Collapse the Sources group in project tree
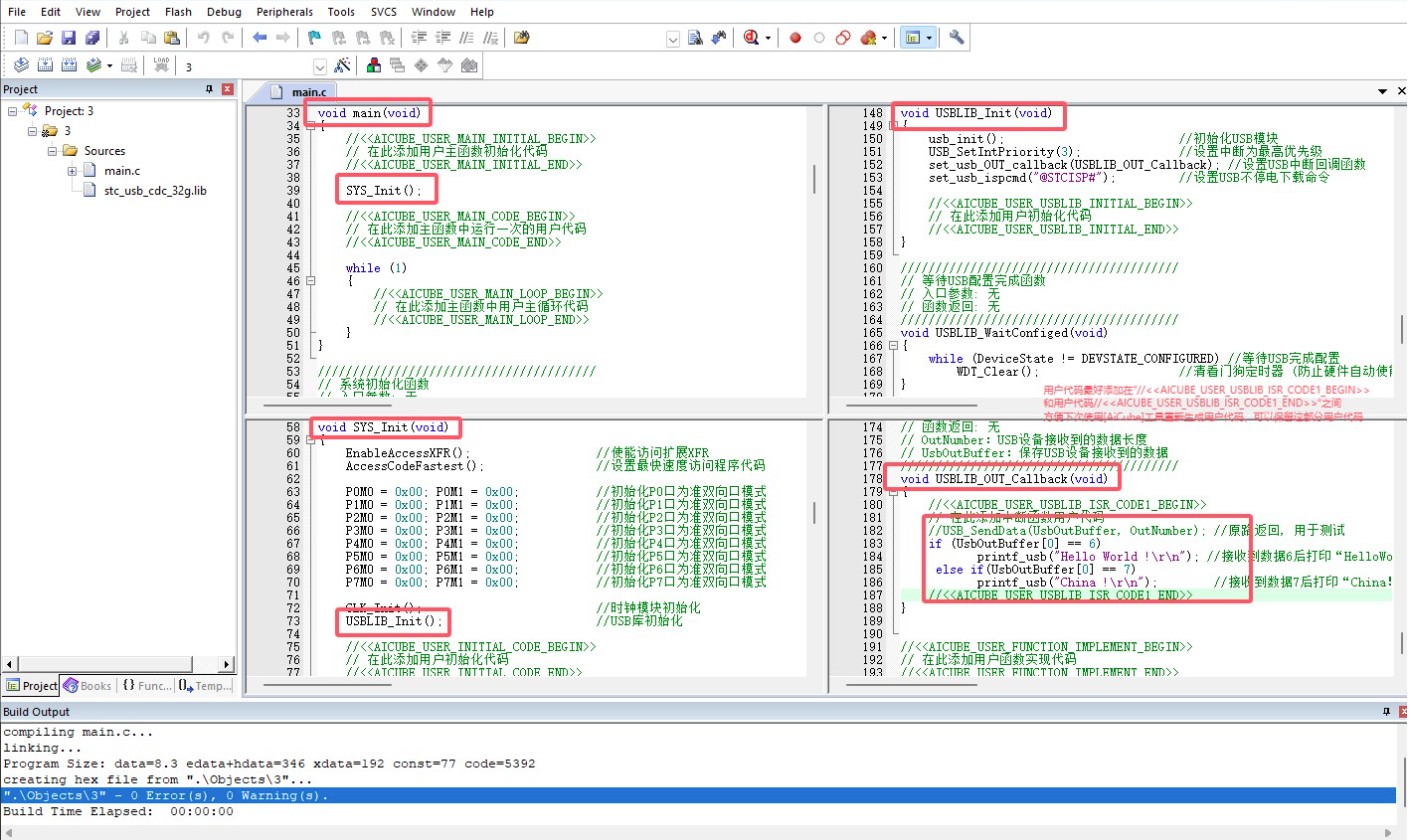The height and width of the screenshot is (840, 1411). coord(53,151)
